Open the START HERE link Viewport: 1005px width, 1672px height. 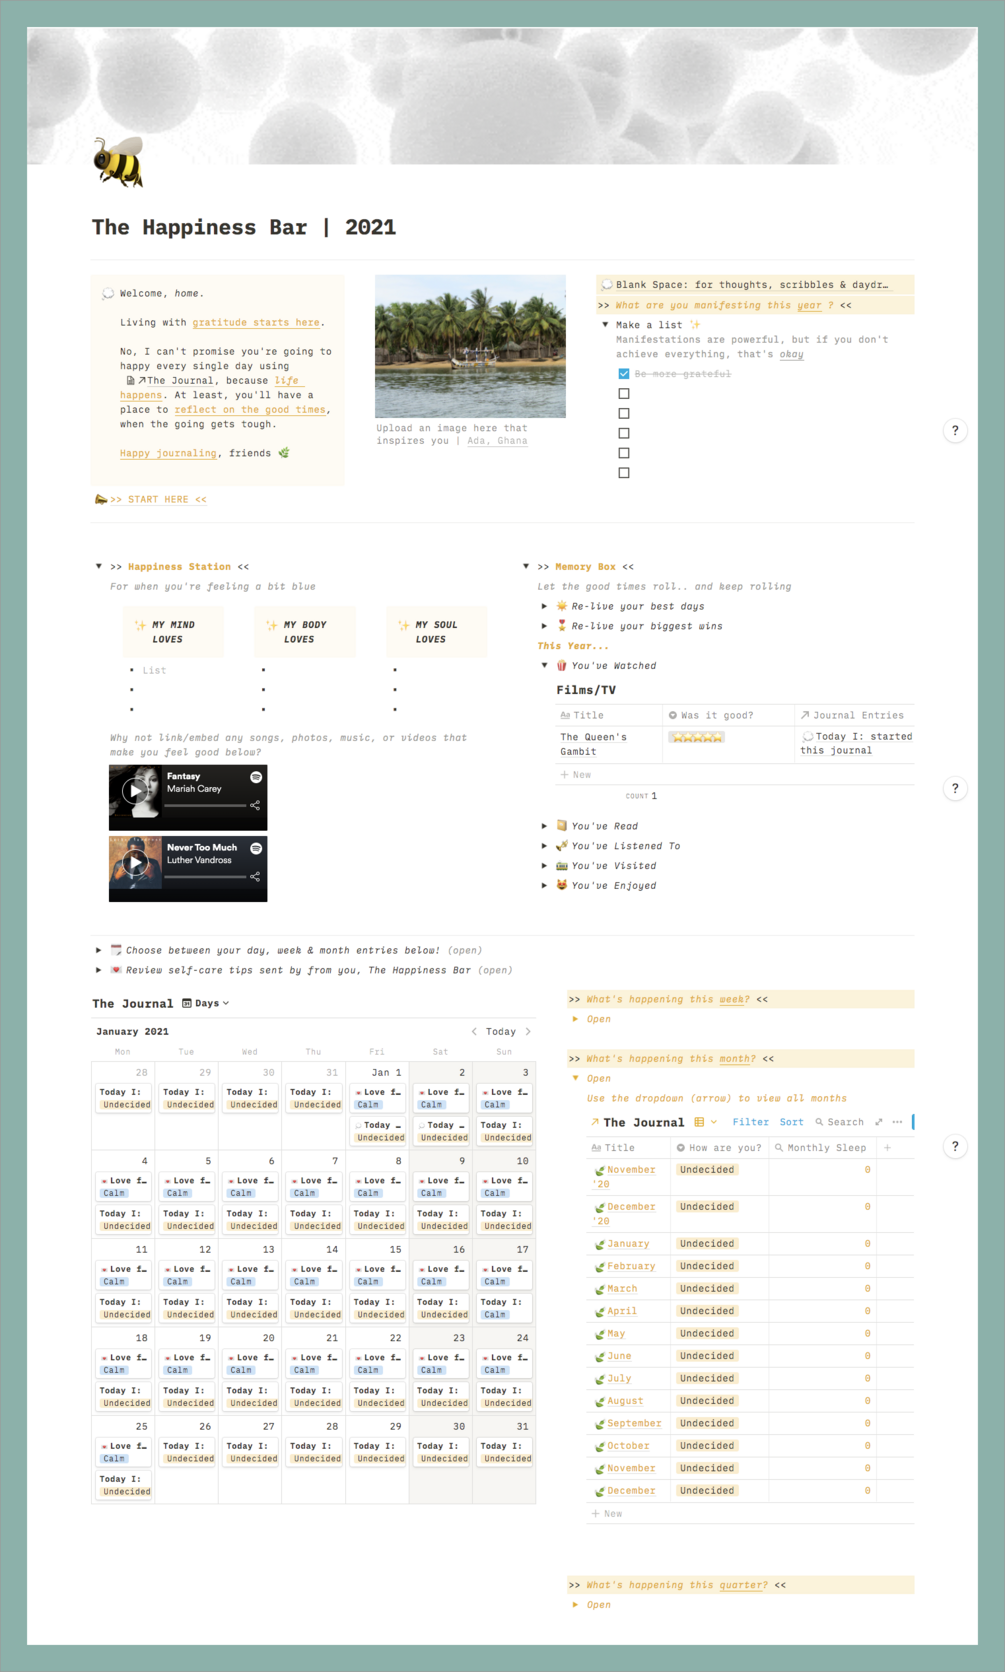158,499
